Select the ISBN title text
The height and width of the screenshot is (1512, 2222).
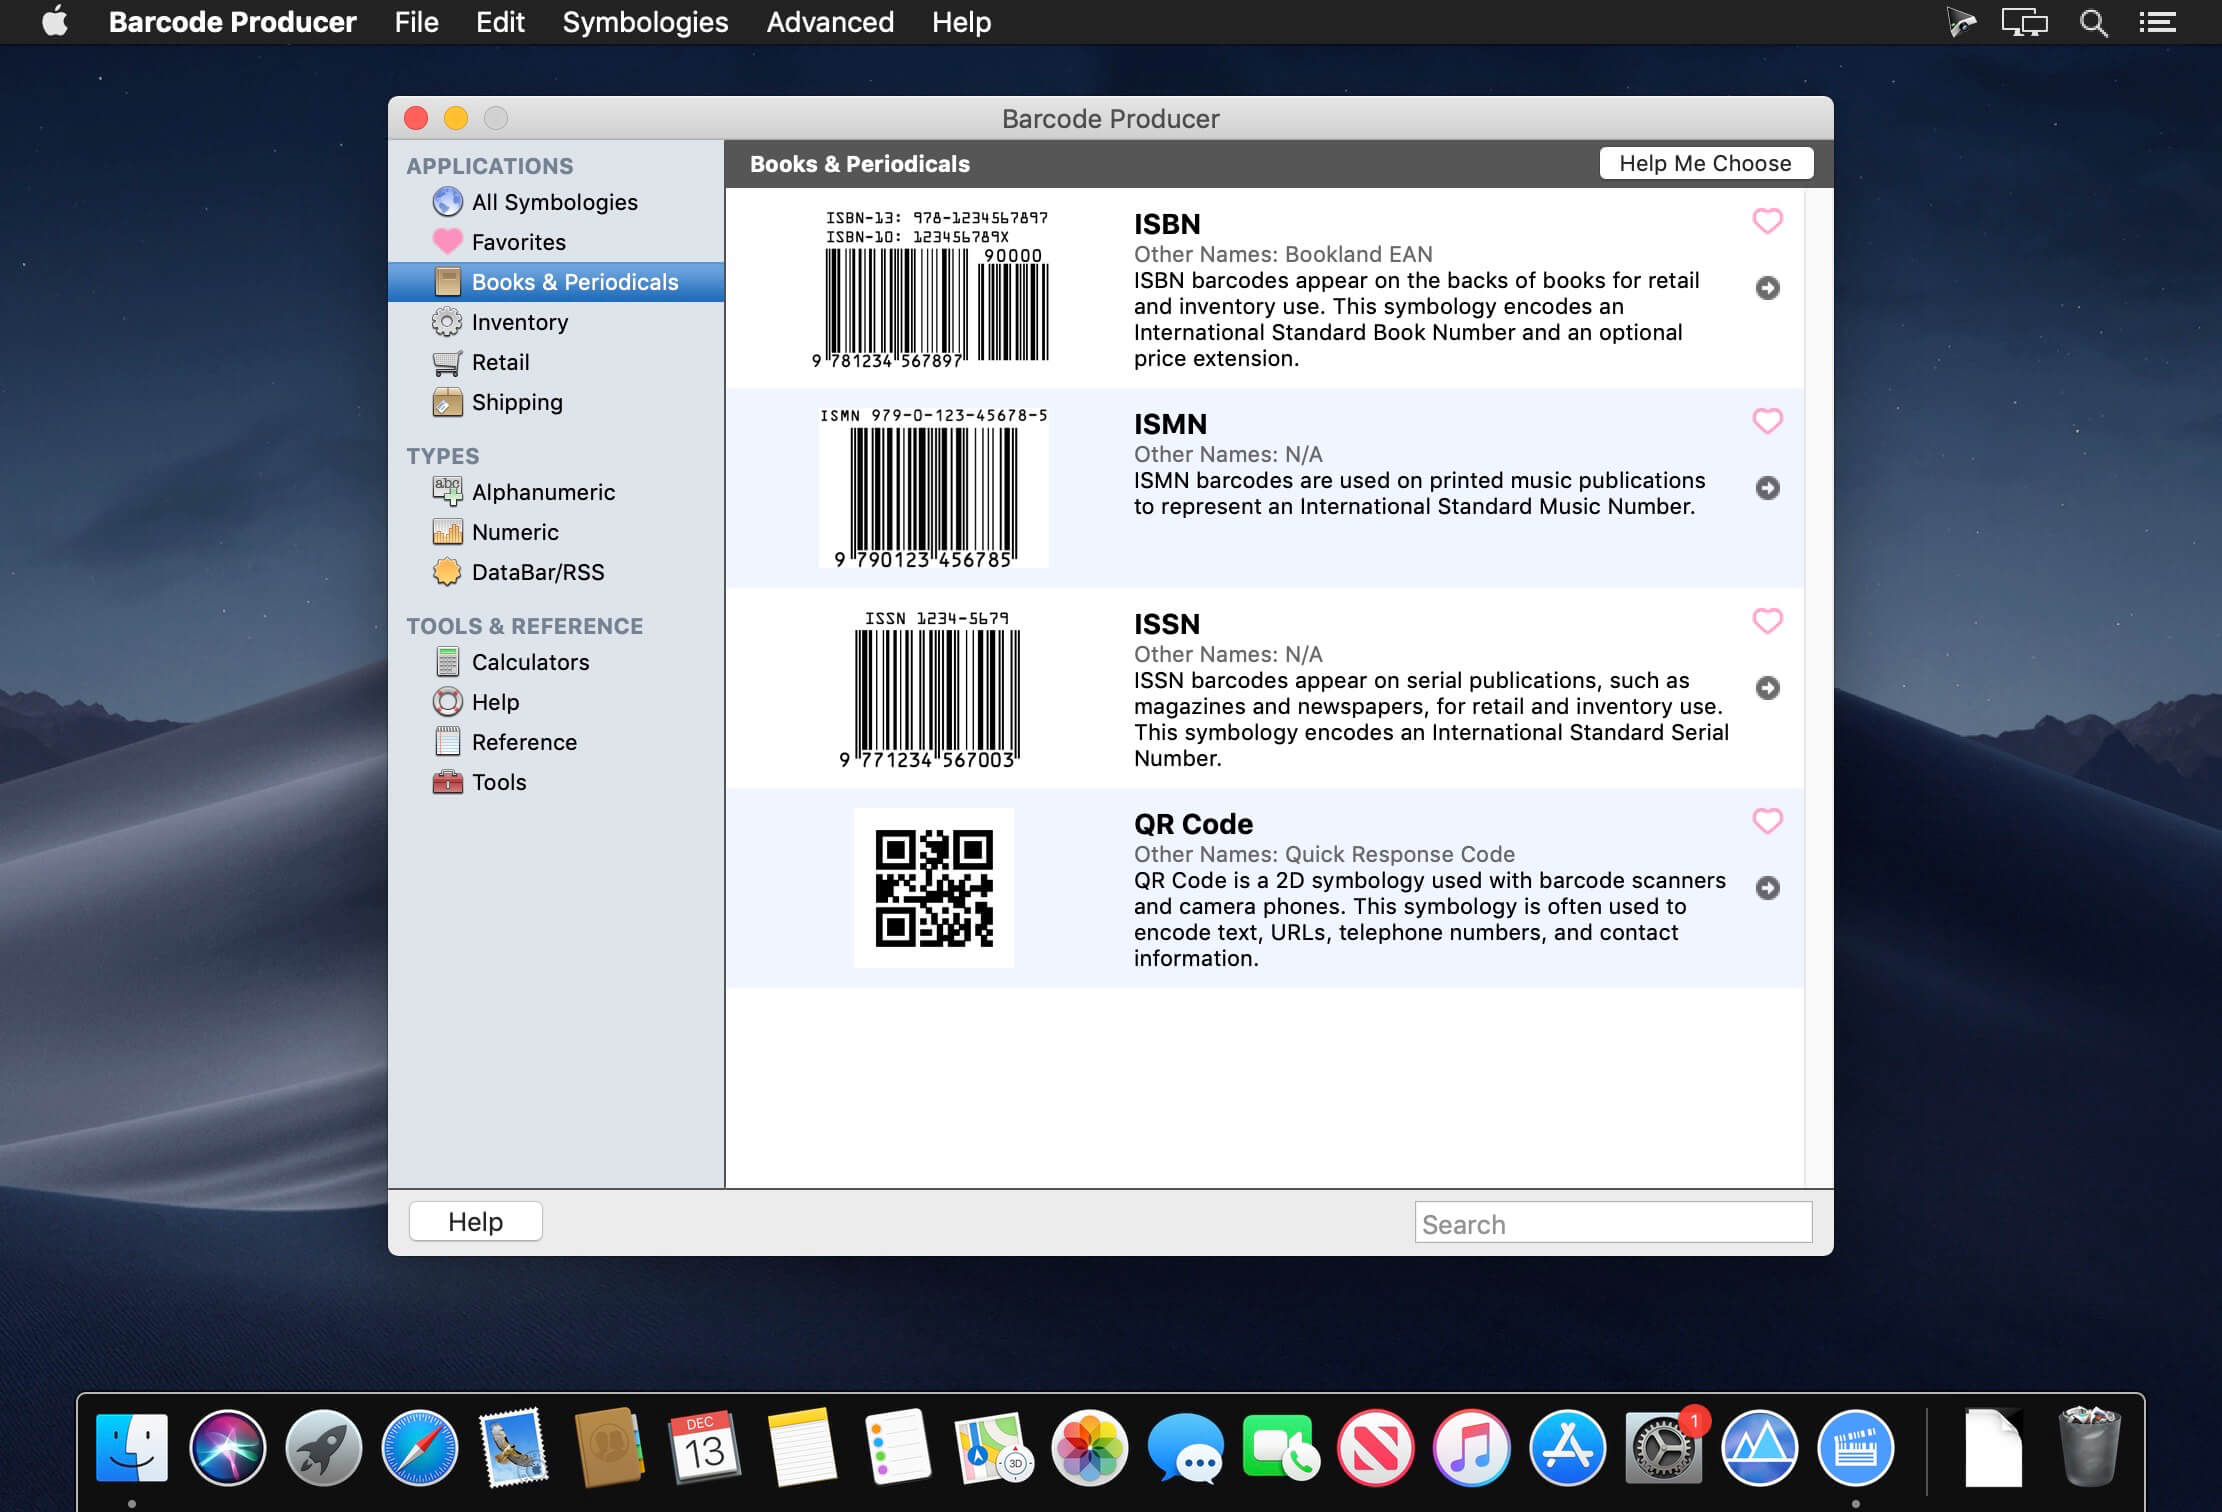[x=1167, y=224]
